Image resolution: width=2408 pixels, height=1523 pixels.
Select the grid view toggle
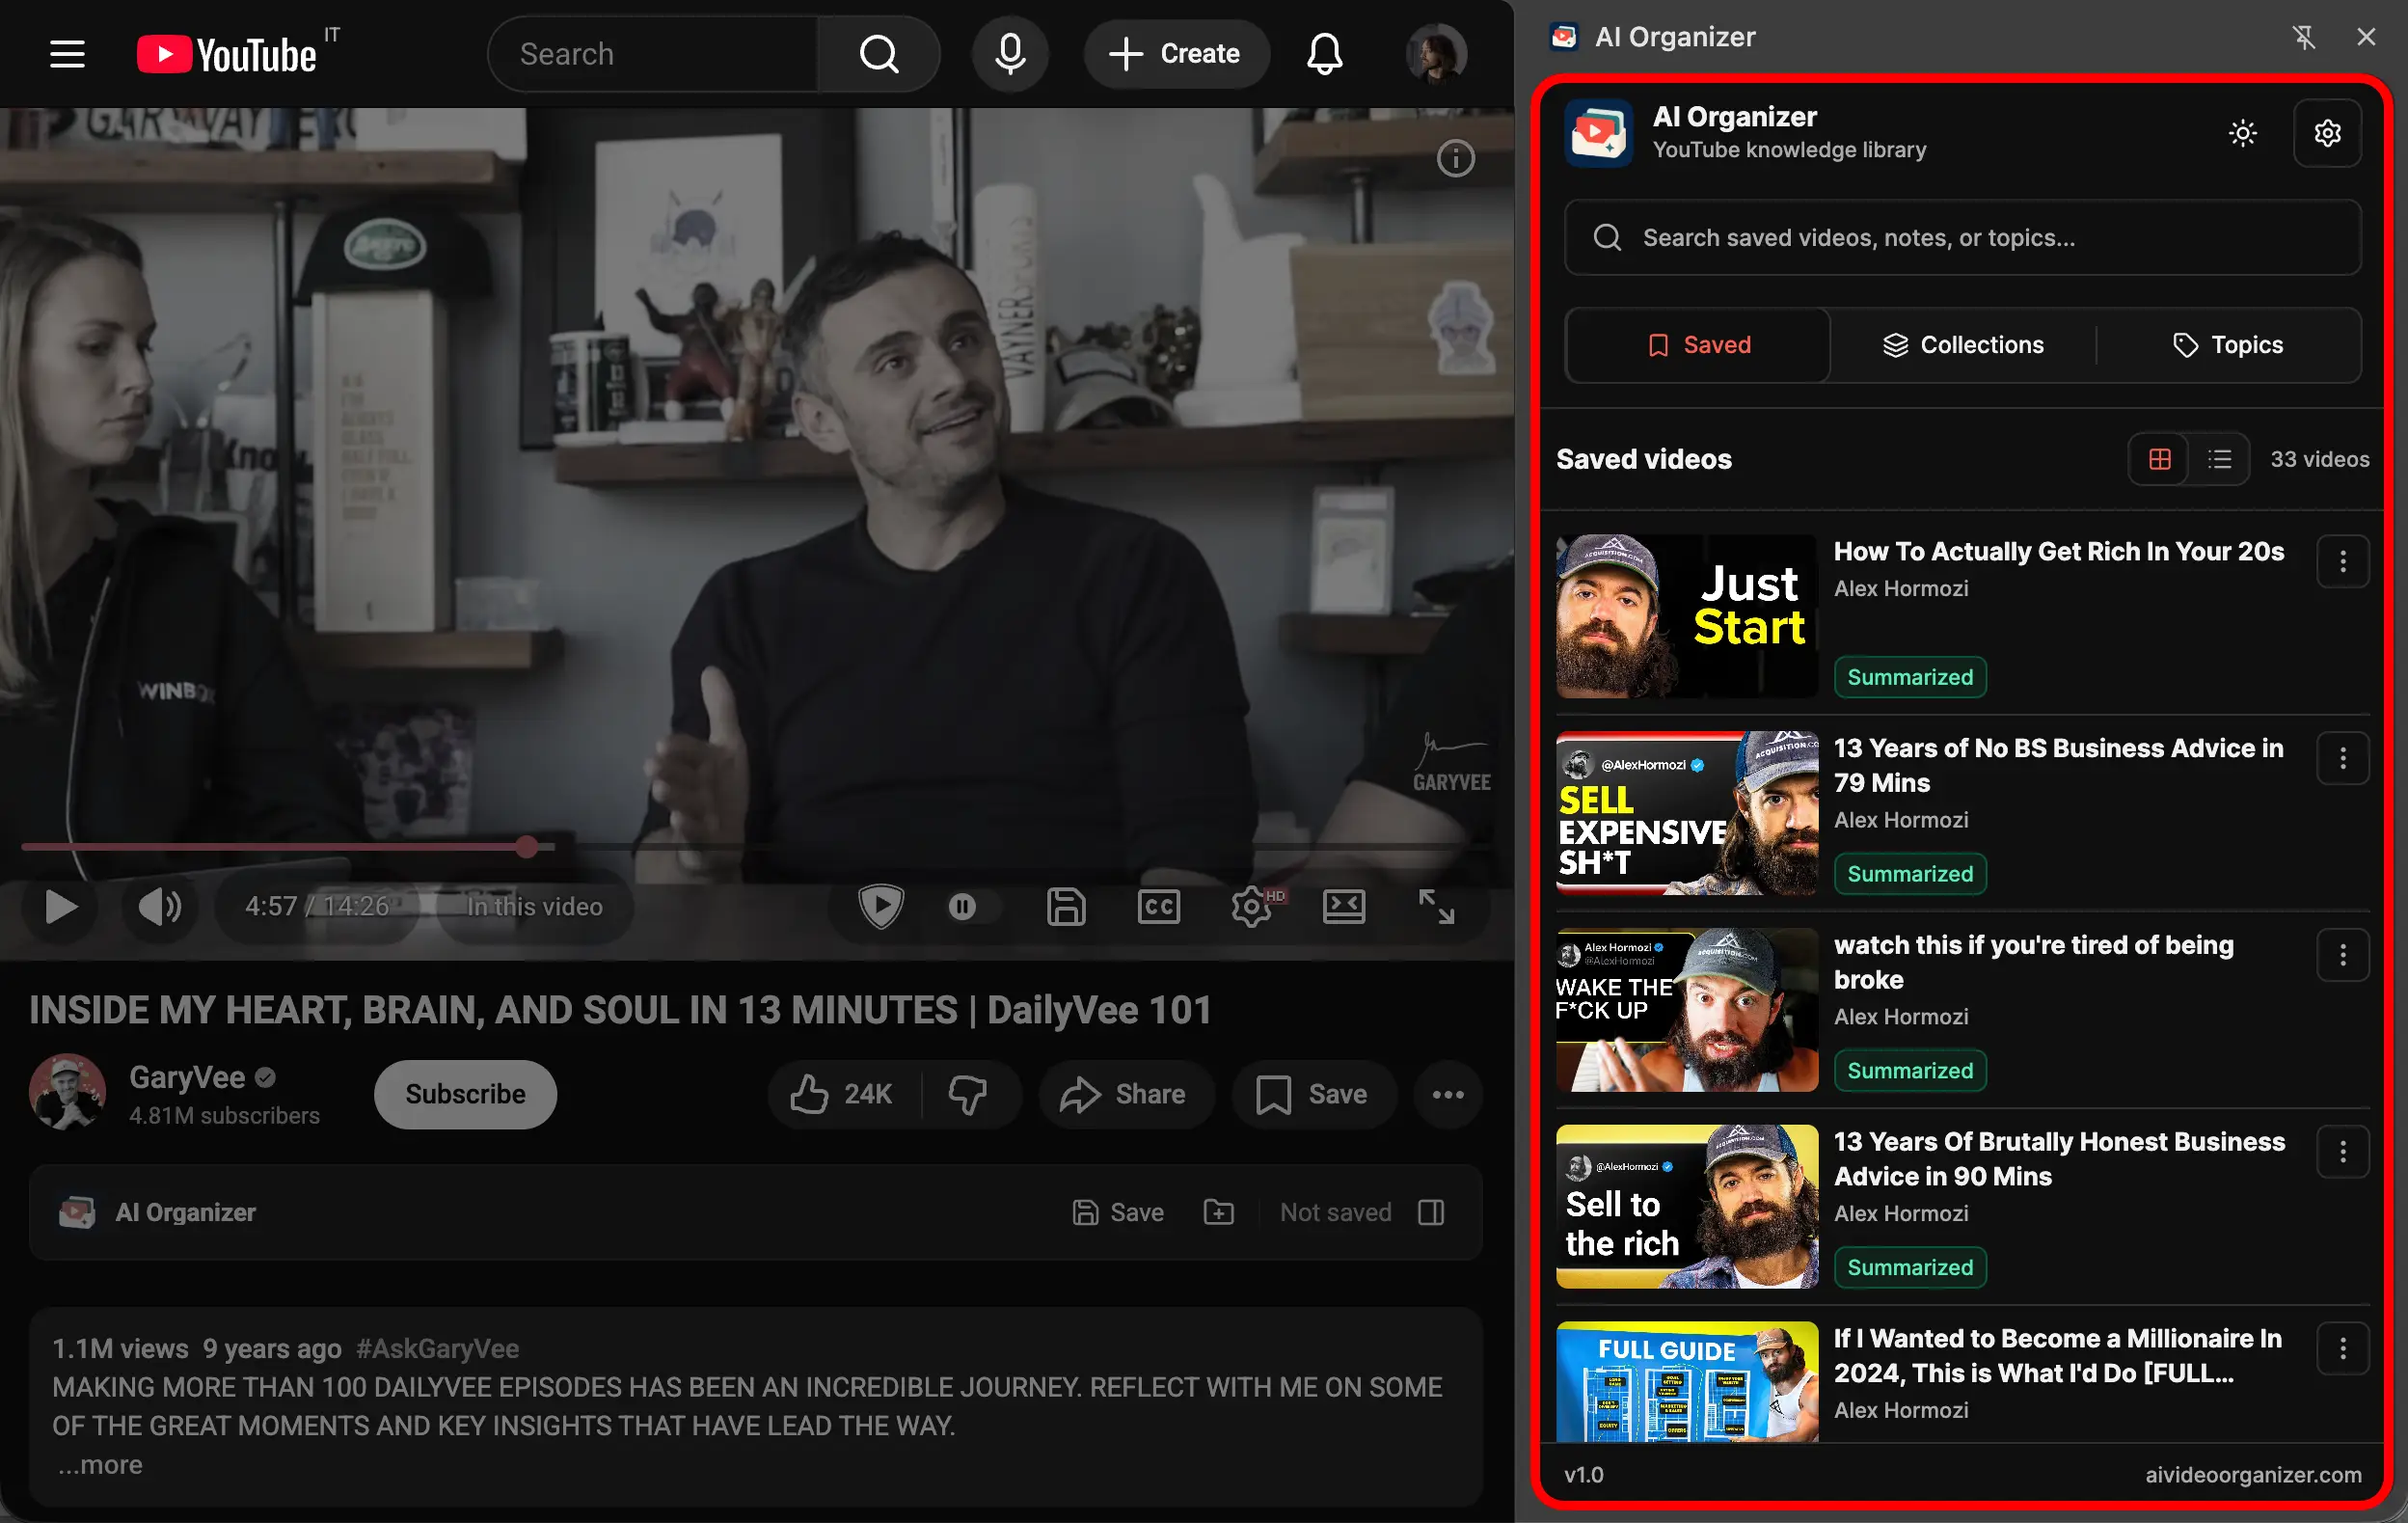click(x=2159, y=459)
